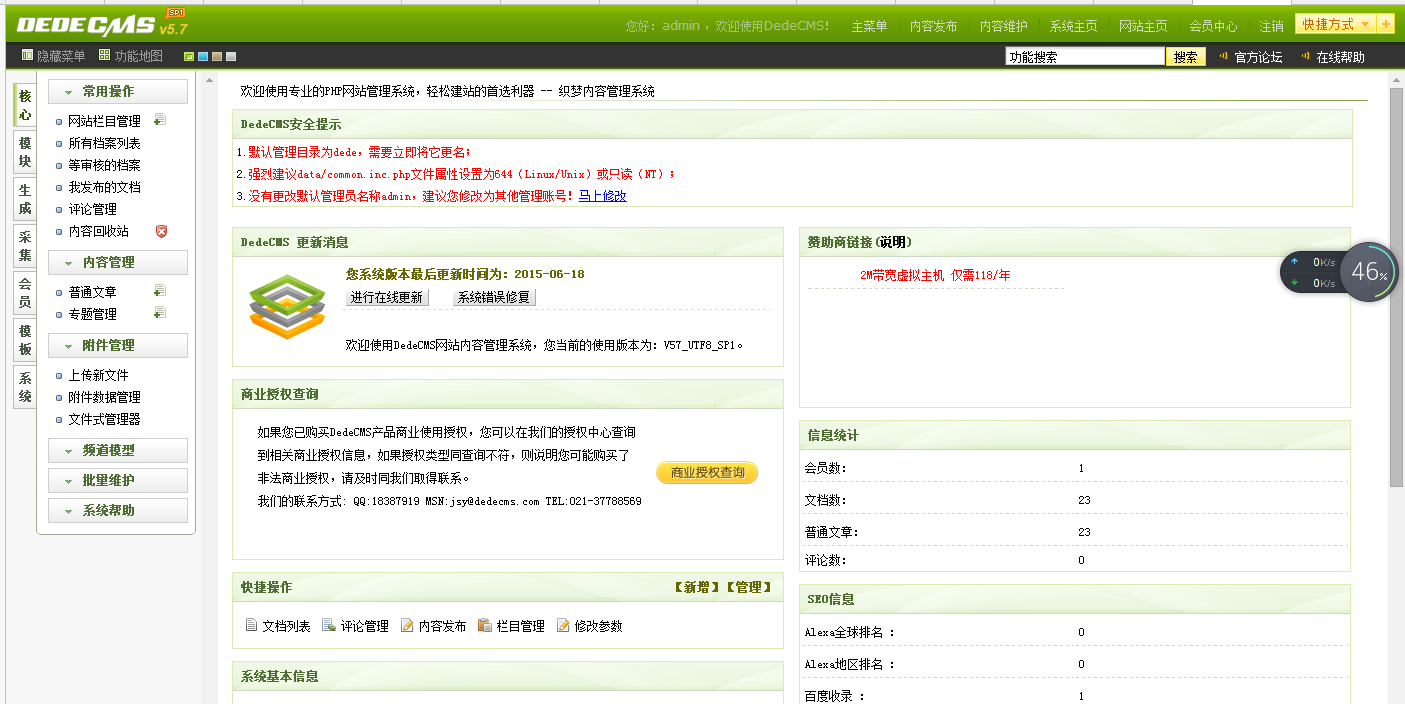Open 内容维护 in top navigation

click(x=1003, y=26)
